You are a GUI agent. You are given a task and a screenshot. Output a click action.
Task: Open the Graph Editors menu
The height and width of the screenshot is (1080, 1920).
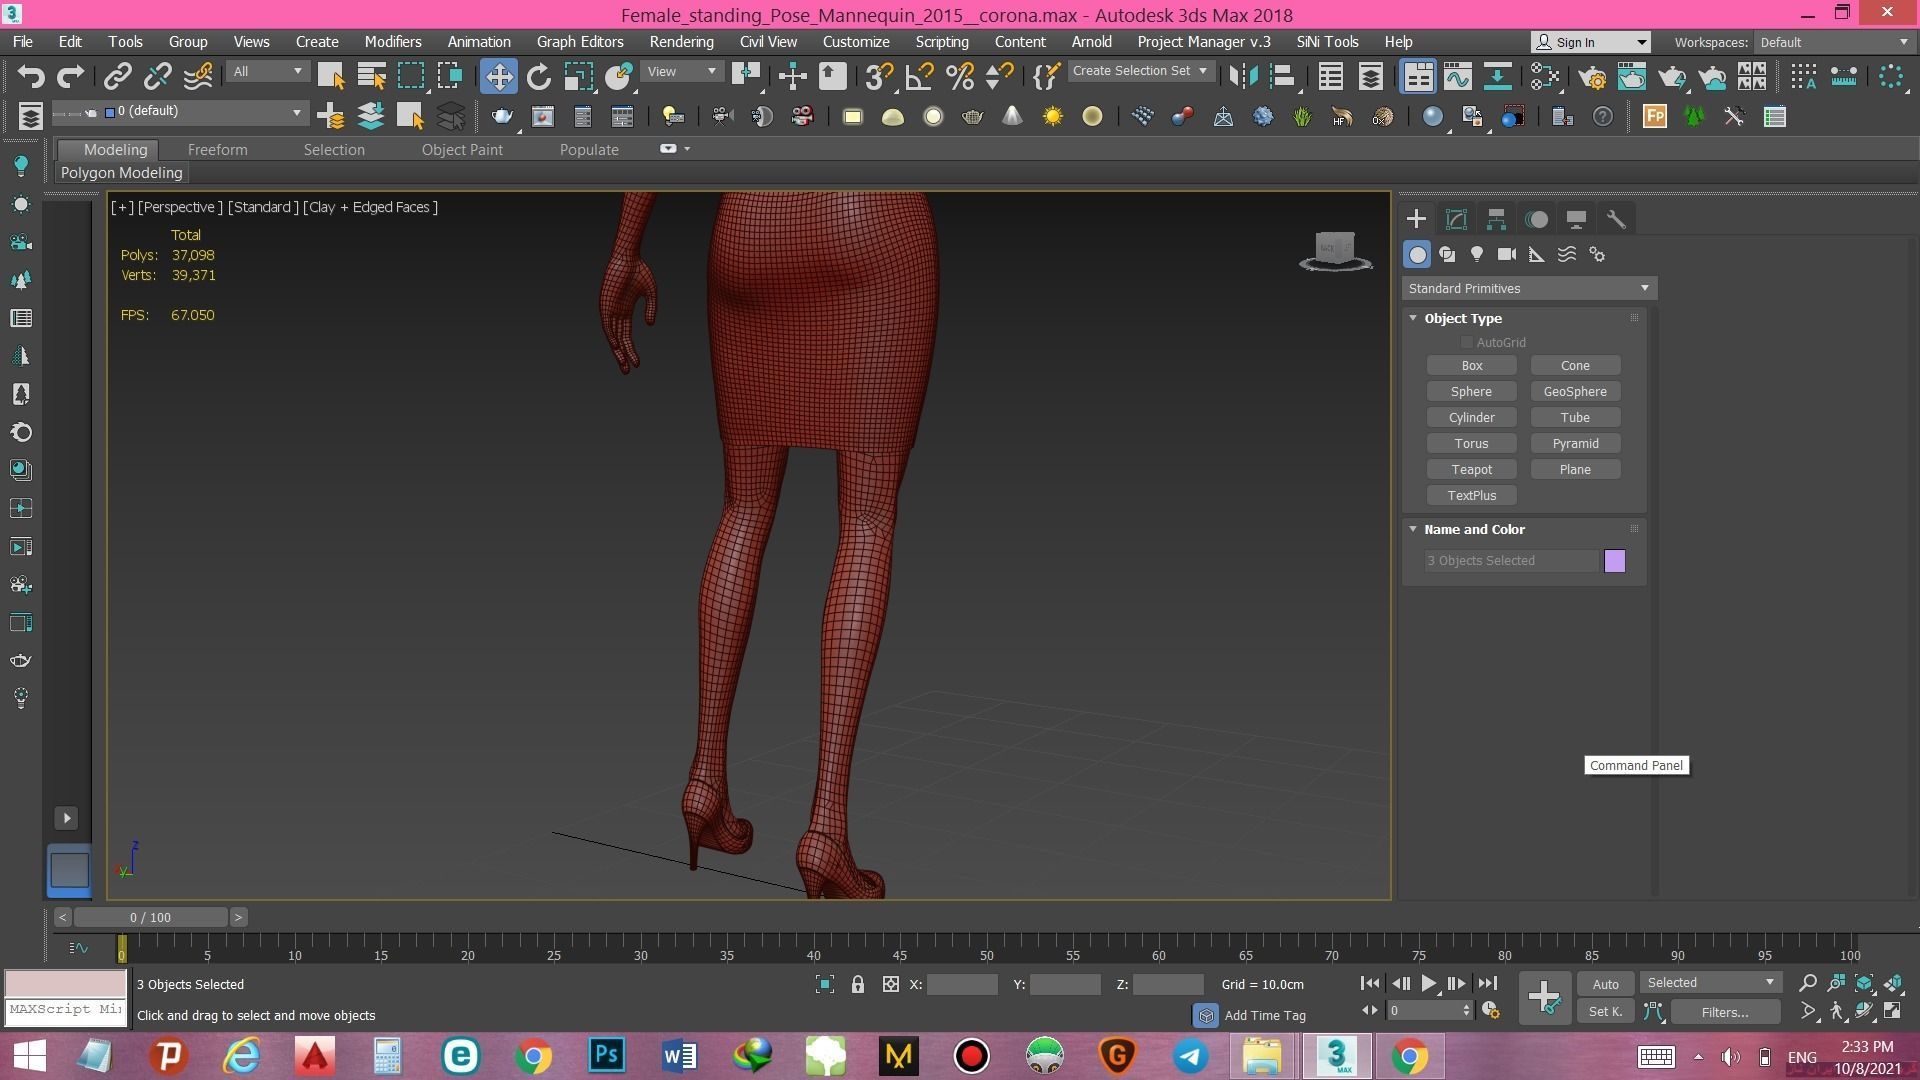(580, 42)
